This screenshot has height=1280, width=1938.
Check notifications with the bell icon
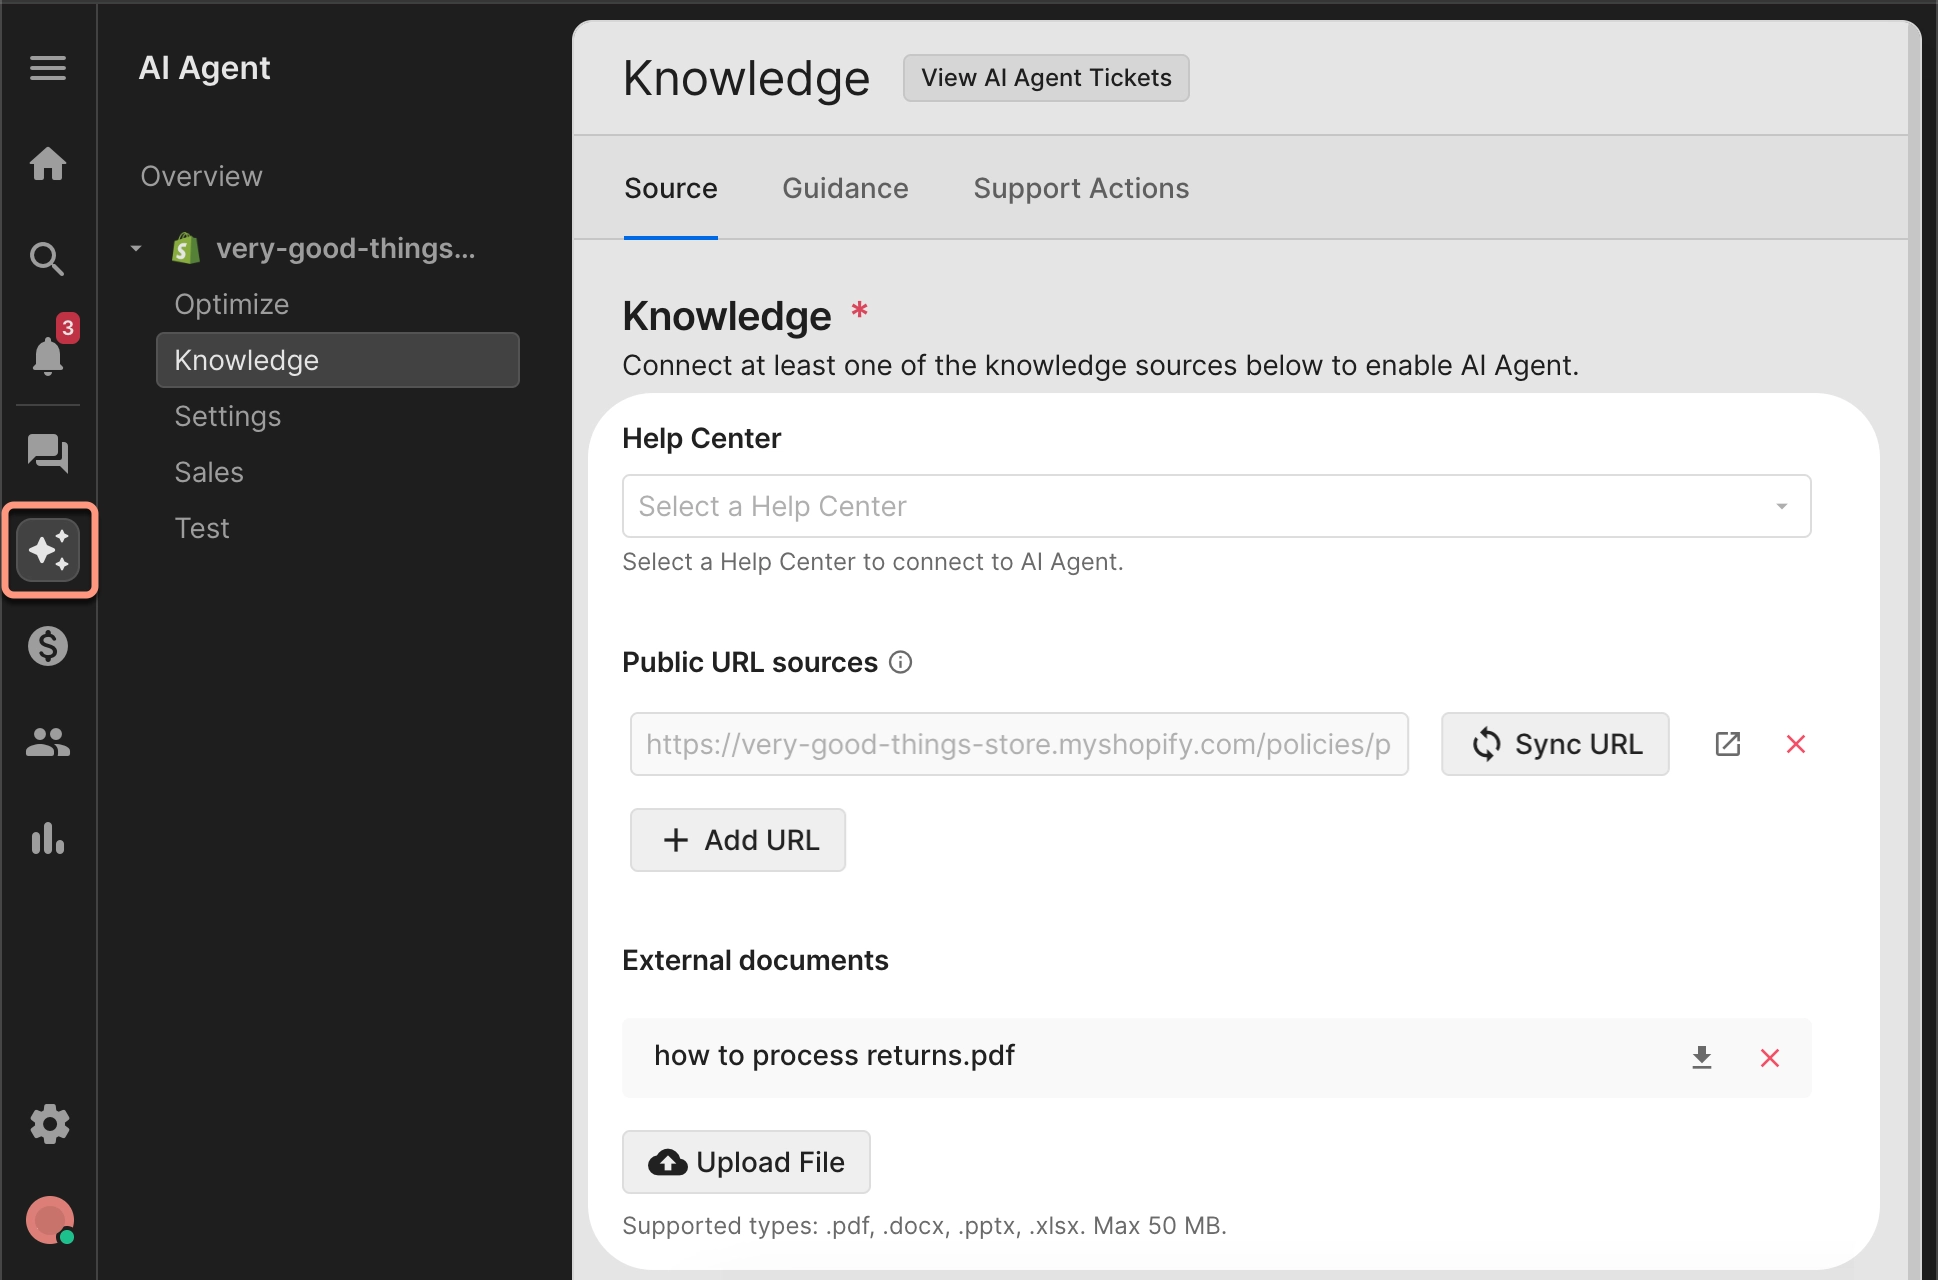[49, 358]
